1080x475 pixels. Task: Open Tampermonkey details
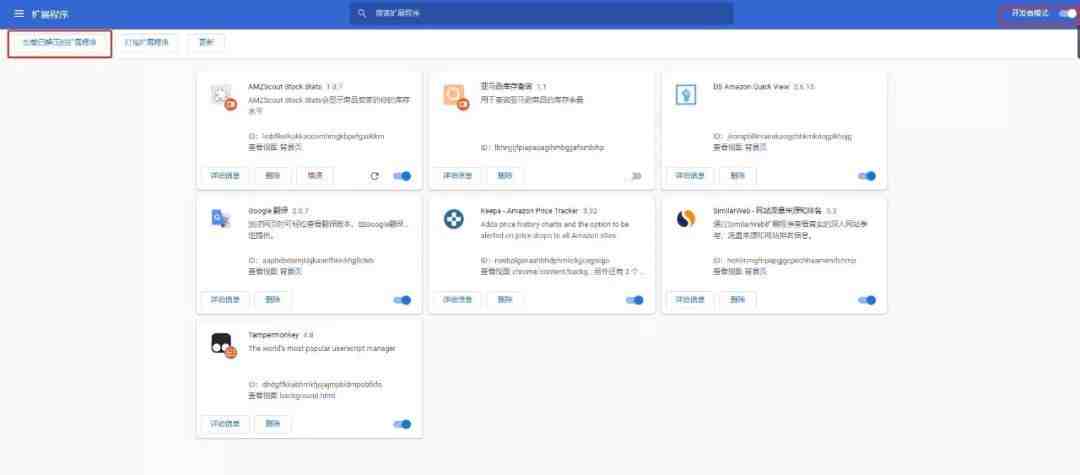pos(225,423)
